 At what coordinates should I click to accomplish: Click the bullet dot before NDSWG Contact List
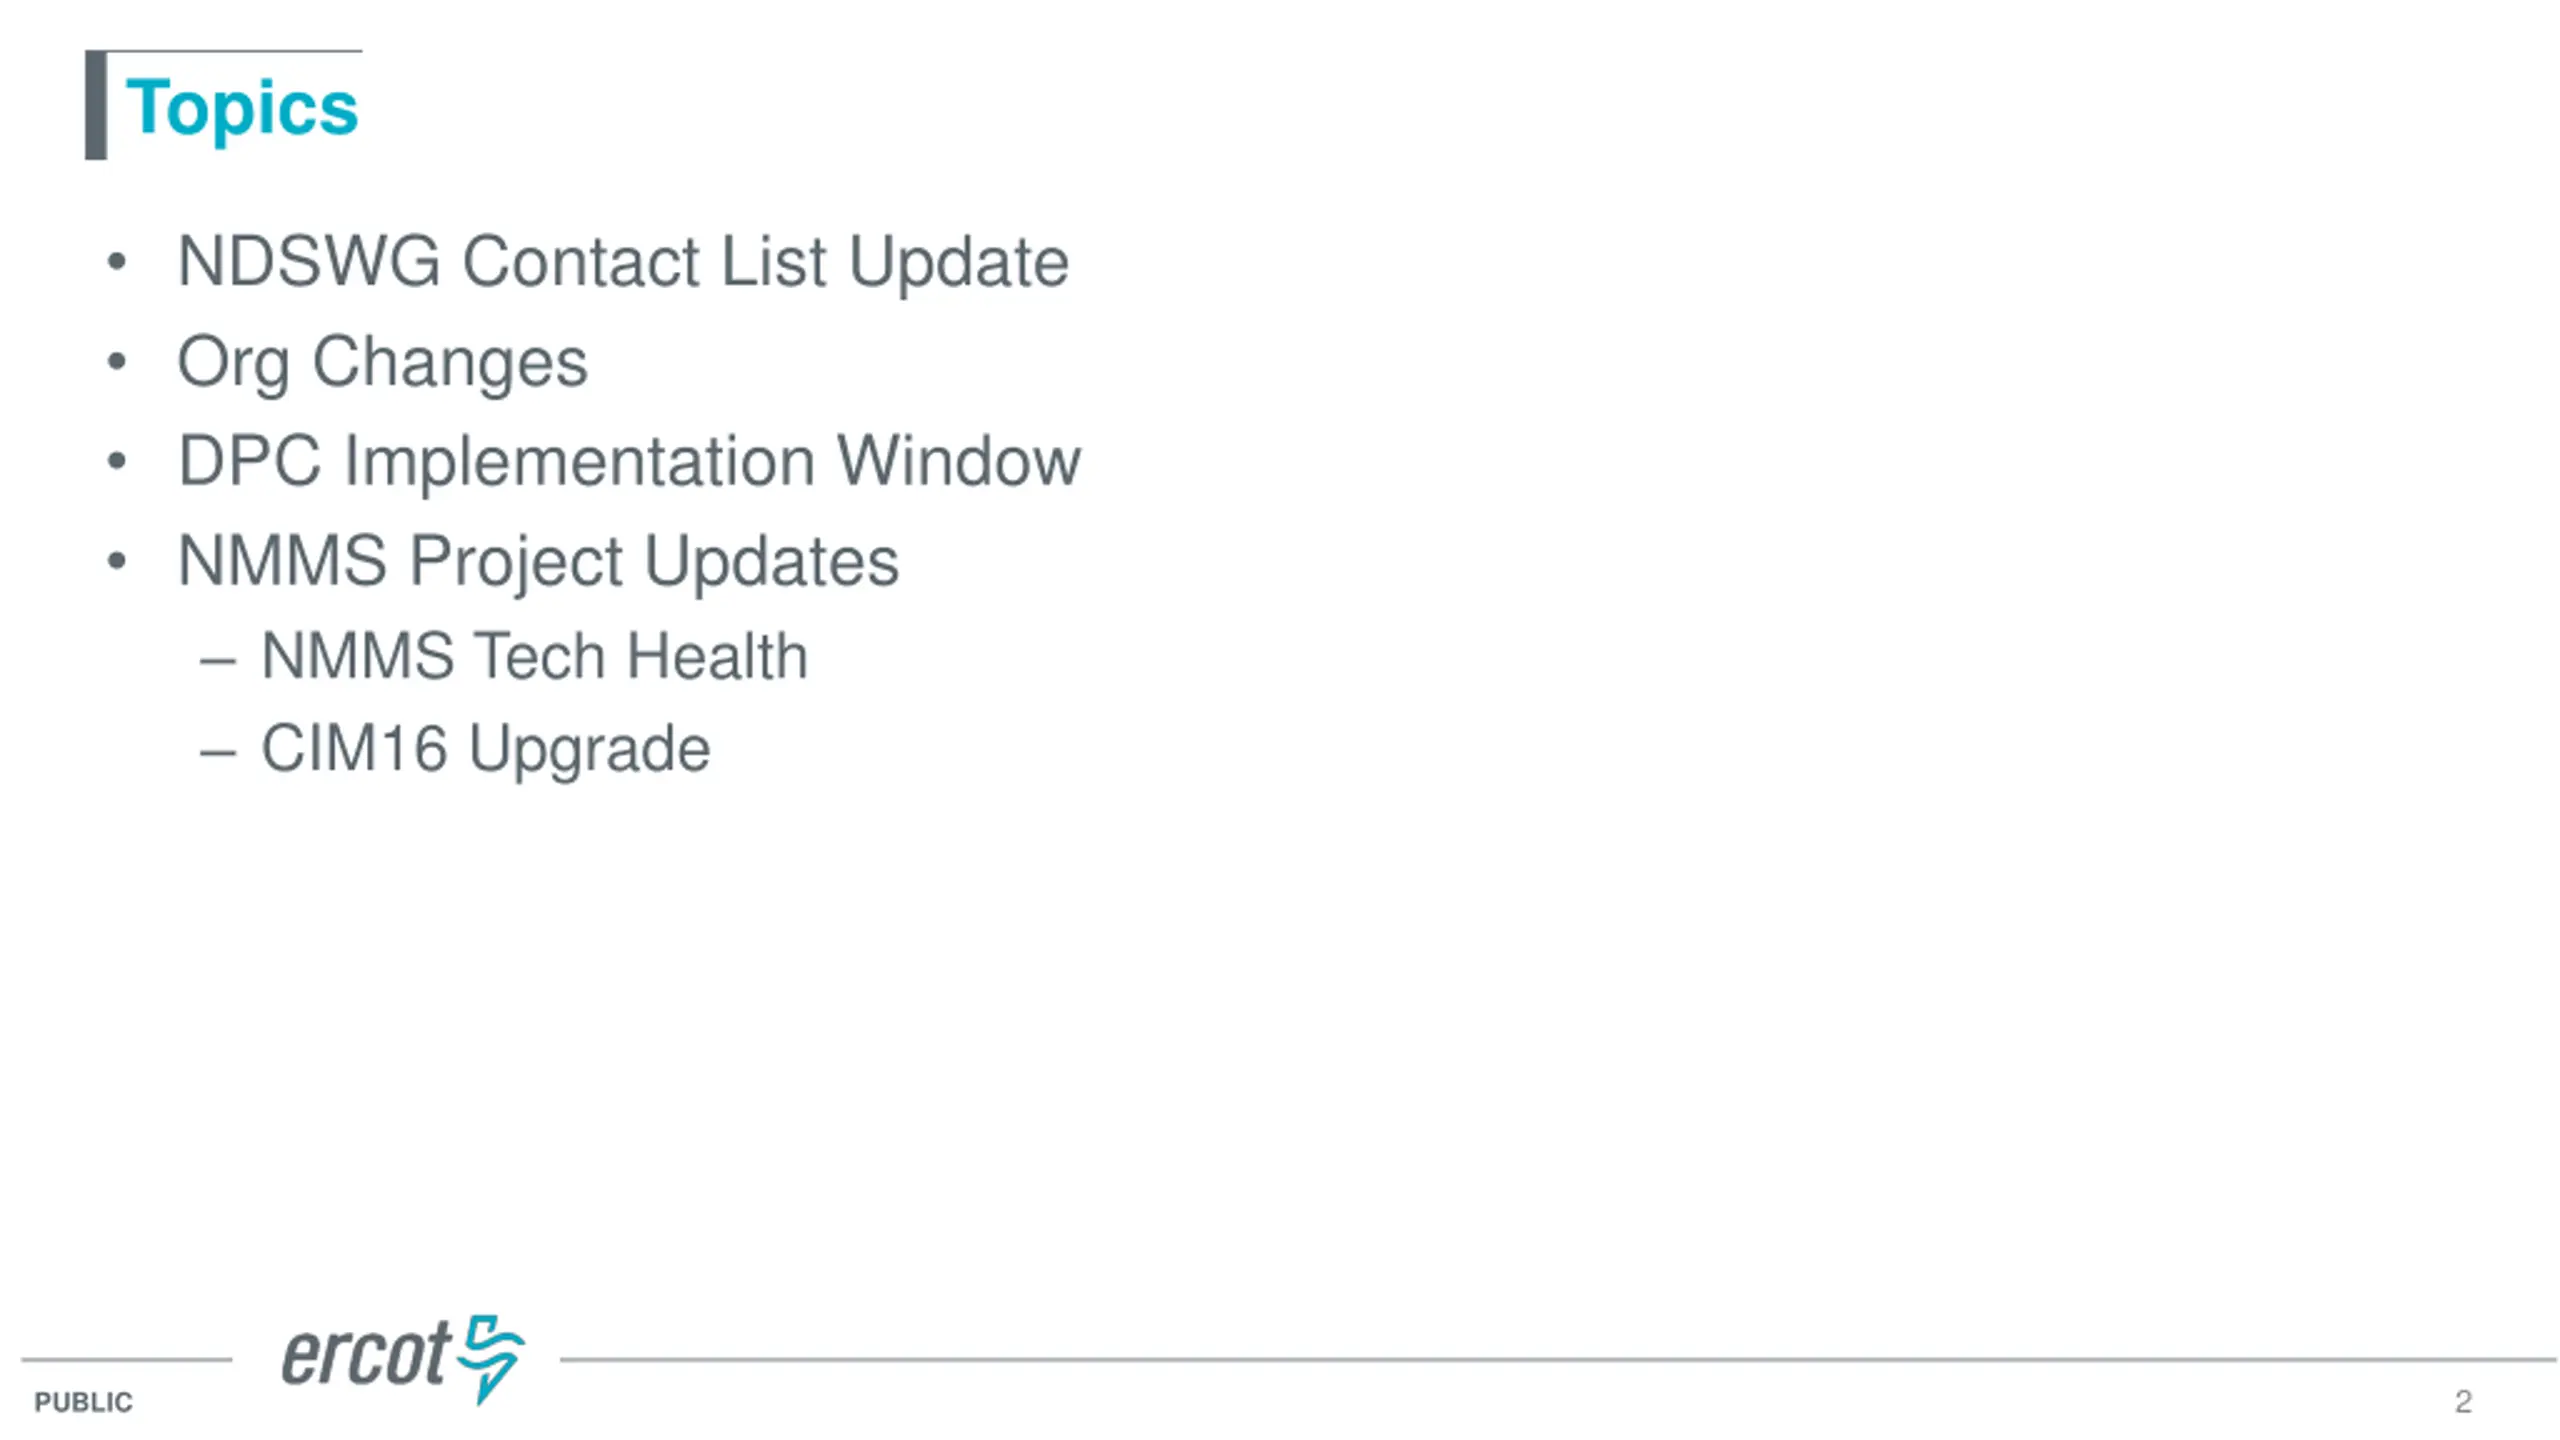pos(117,262)
